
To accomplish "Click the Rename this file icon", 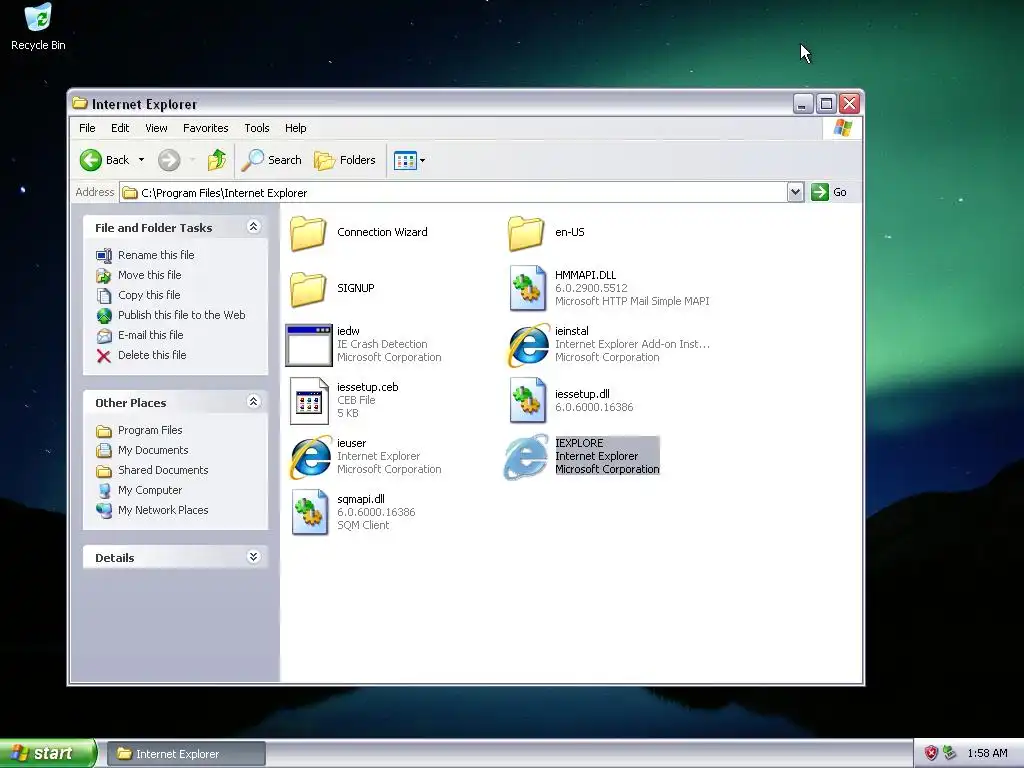I will tap(104, 255).
